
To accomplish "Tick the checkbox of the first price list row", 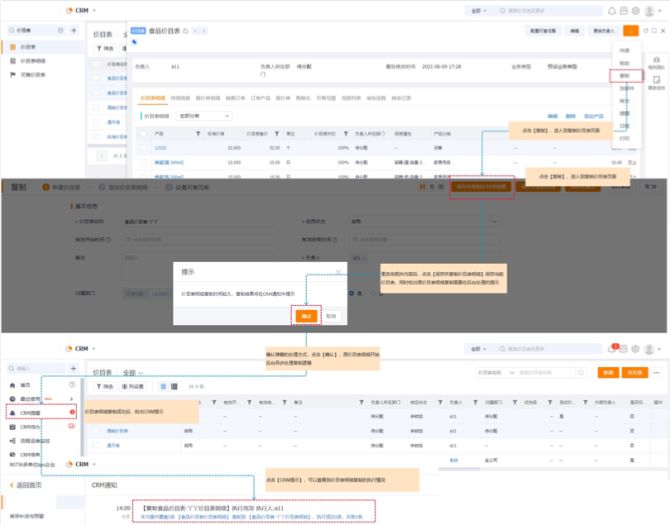I will click(x=98, y=78).
